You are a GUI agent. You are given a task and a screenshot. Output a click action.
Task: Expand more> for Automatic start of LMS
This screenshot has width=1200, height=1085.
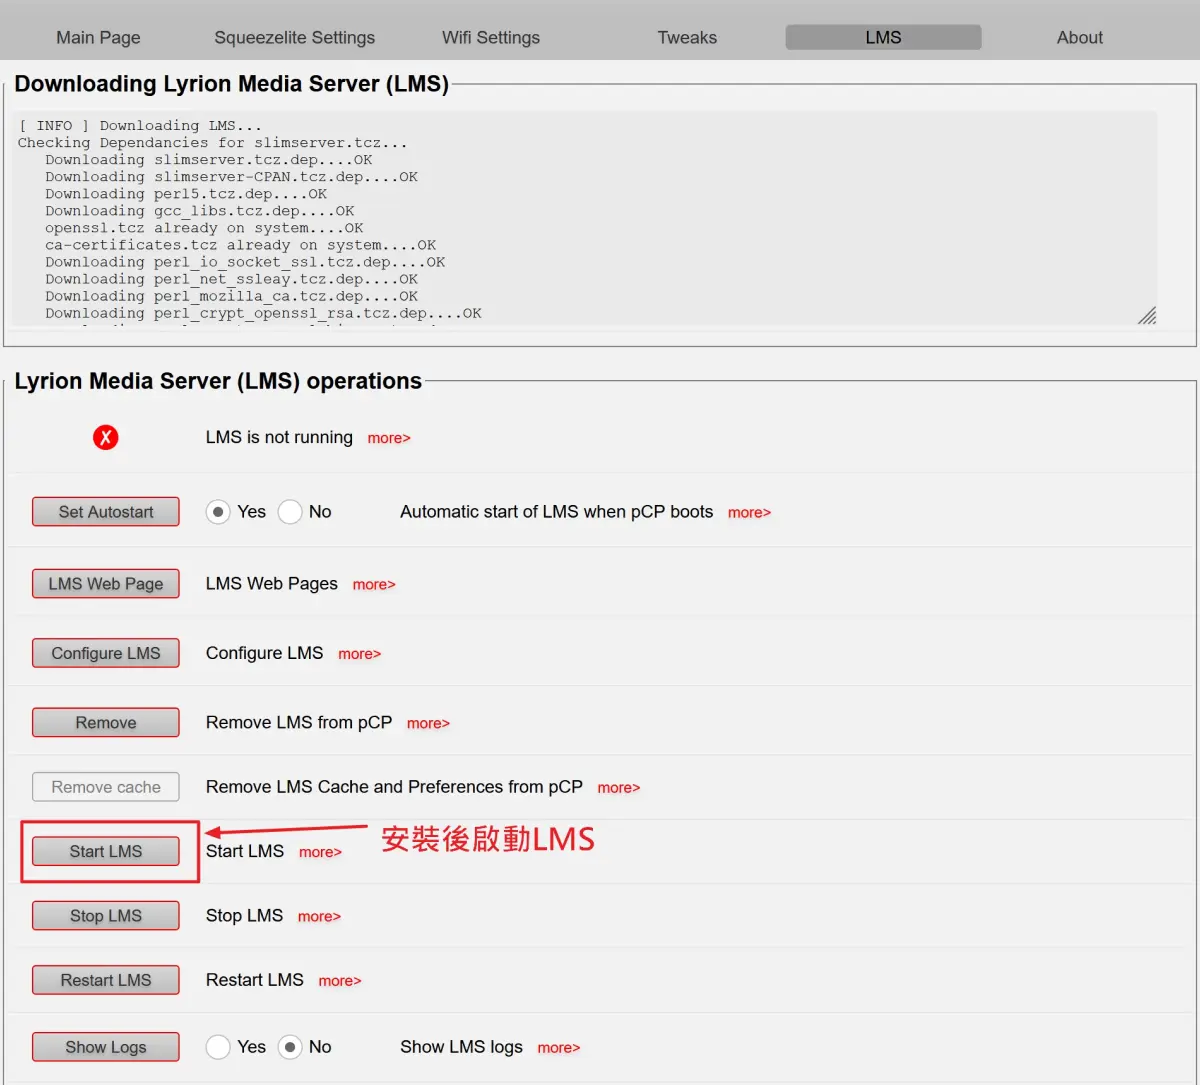click(749, 513)
